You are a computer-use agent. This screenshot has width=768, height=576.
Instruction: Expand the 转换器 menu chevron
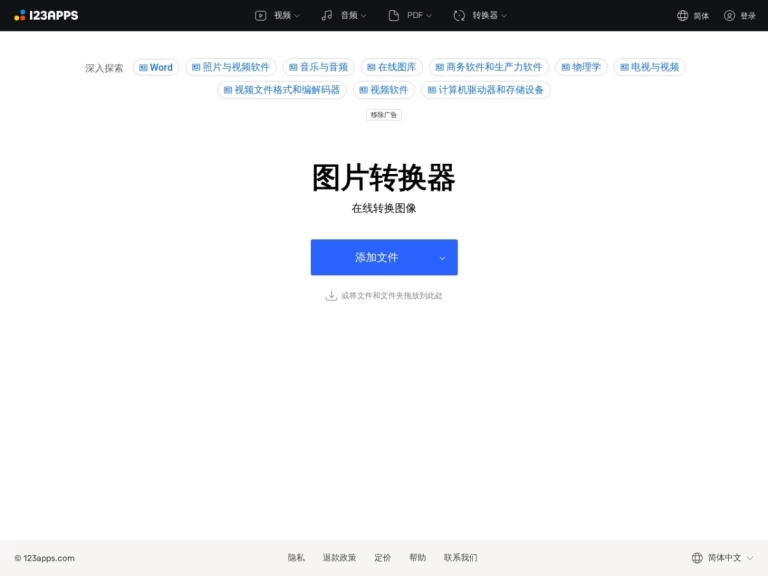504,16
